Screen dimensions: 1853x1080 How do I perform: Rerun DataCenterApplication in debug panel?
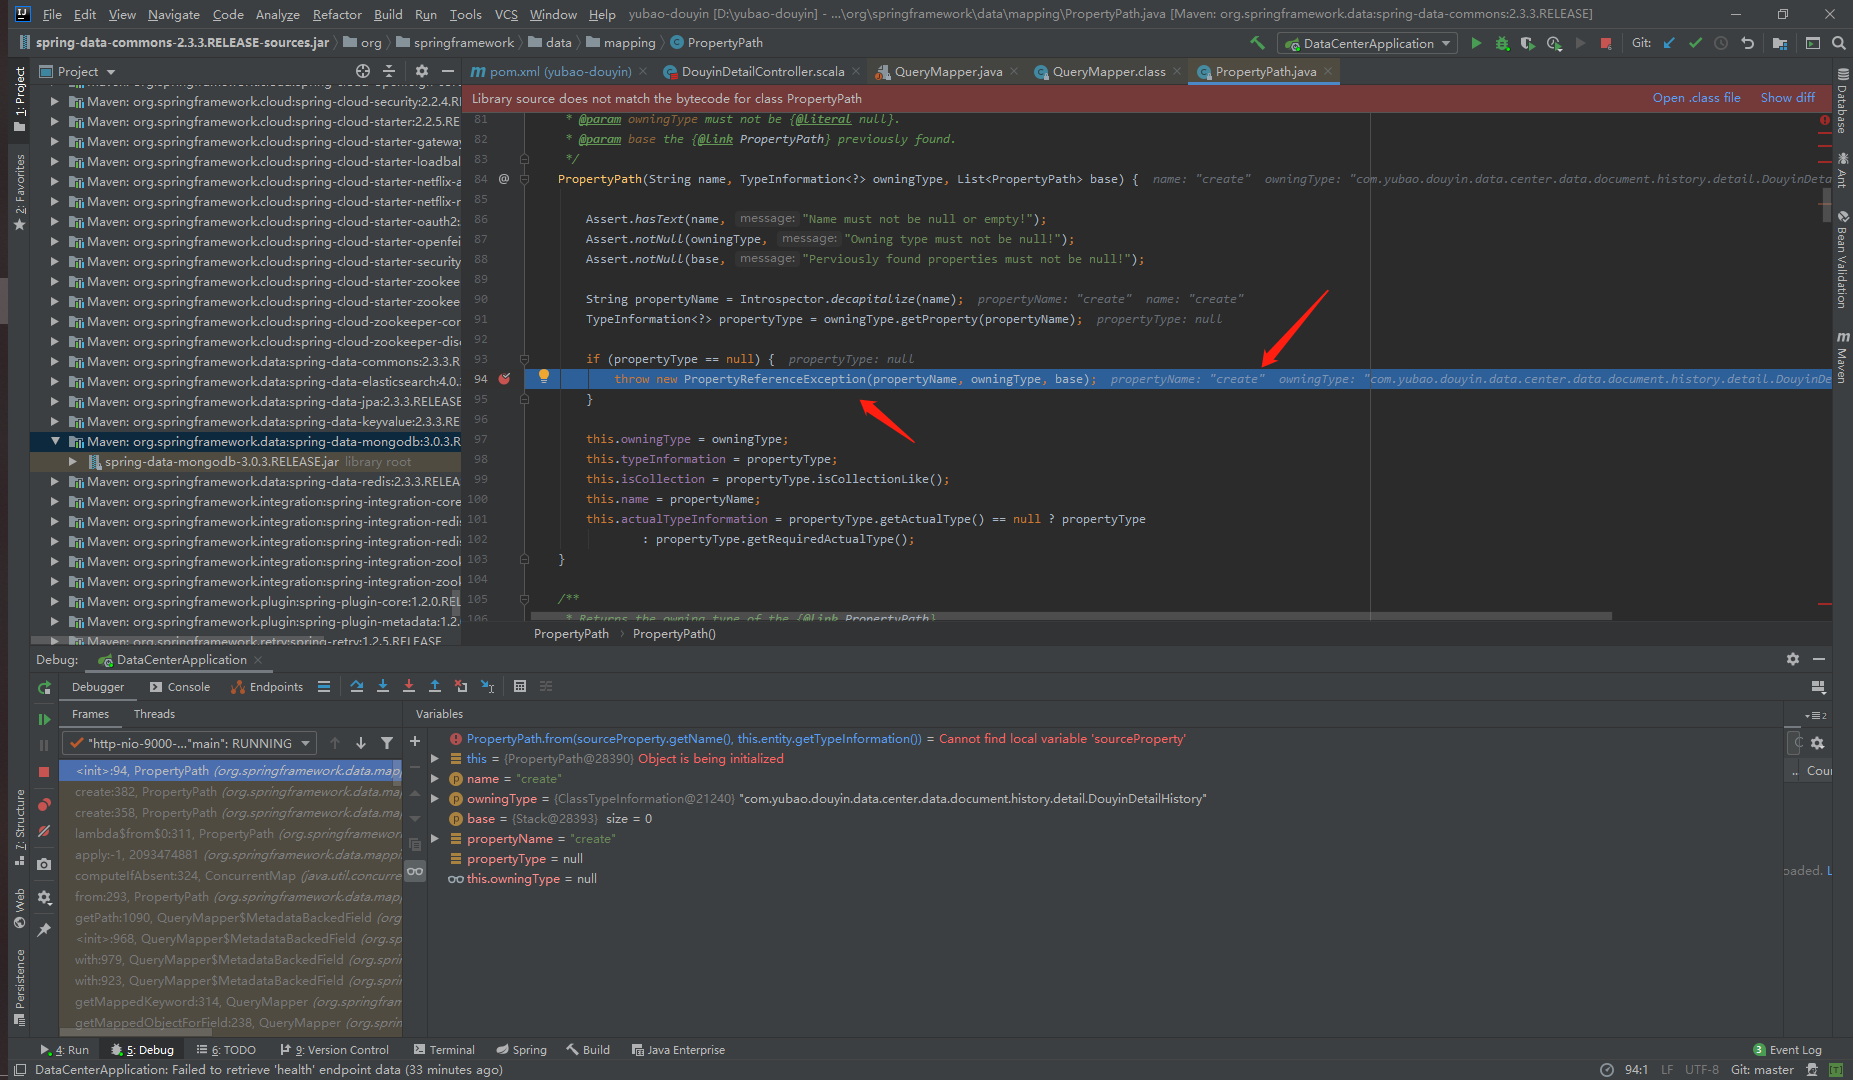[44, 688]
